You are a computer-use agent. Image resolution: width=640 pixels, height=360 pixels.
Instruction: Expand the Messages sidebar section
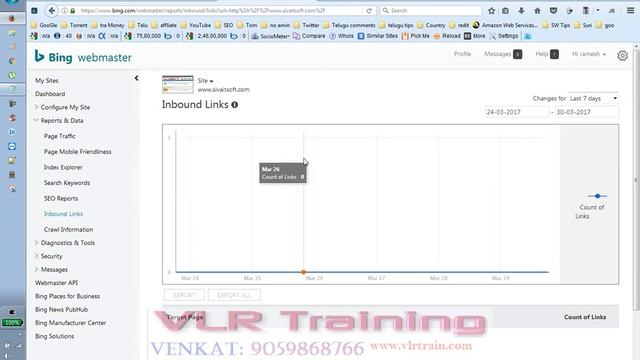coord(51,270)
